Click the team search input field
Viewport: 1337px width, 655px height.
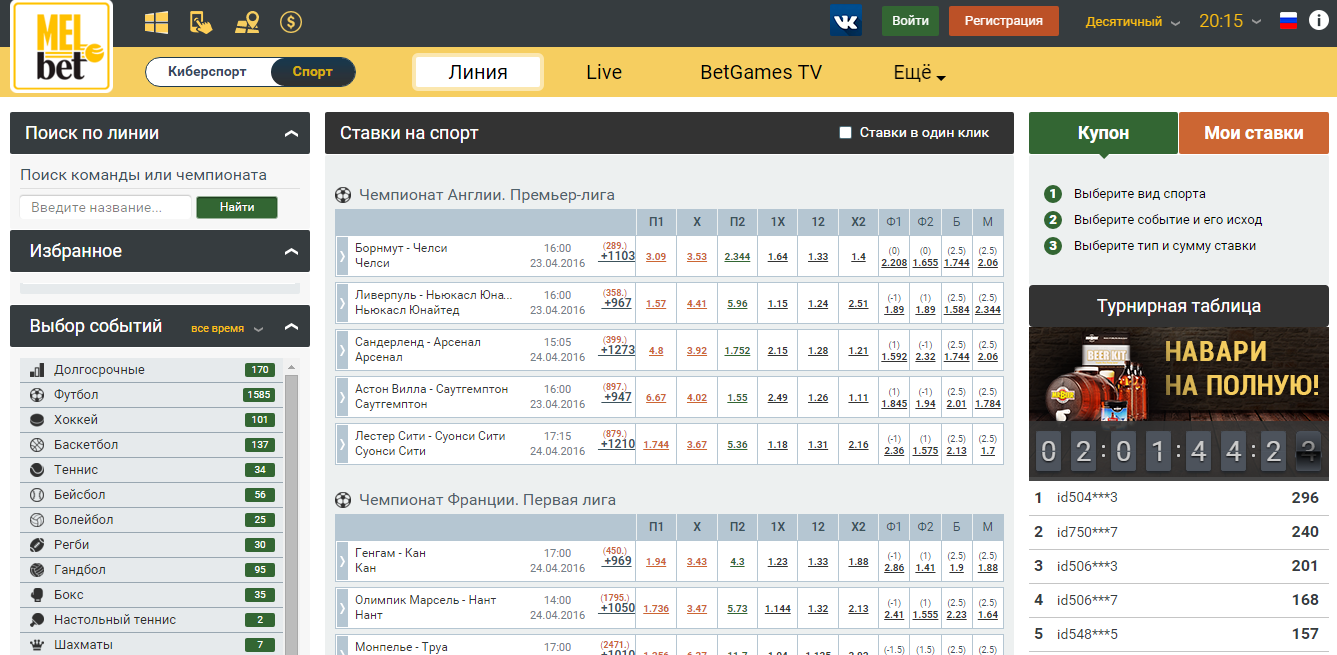[105, 207]
